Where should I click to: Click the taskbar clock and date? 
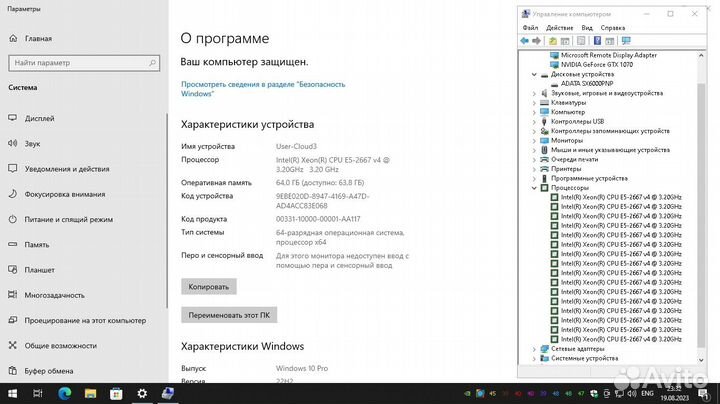(x=675, y=393)
